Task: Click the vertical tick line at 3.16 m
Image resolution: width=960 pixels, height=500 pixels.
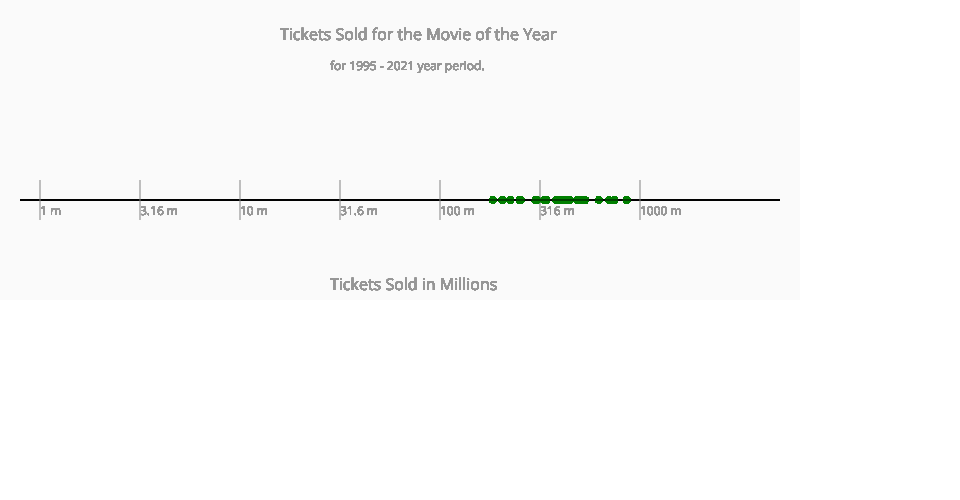Action: [140, 188]
